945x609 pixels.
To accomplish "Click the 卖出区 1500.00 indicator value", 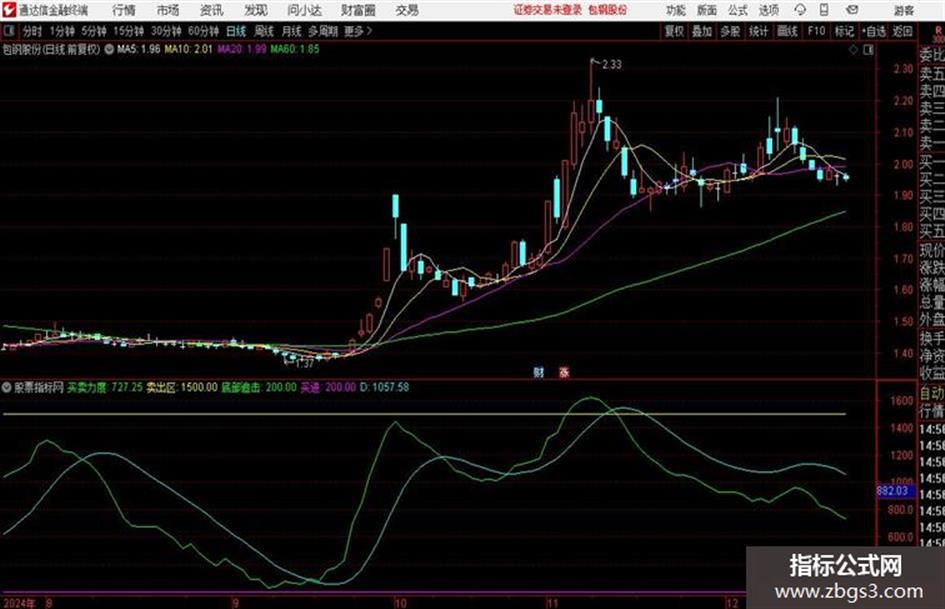I will (182, 387).
